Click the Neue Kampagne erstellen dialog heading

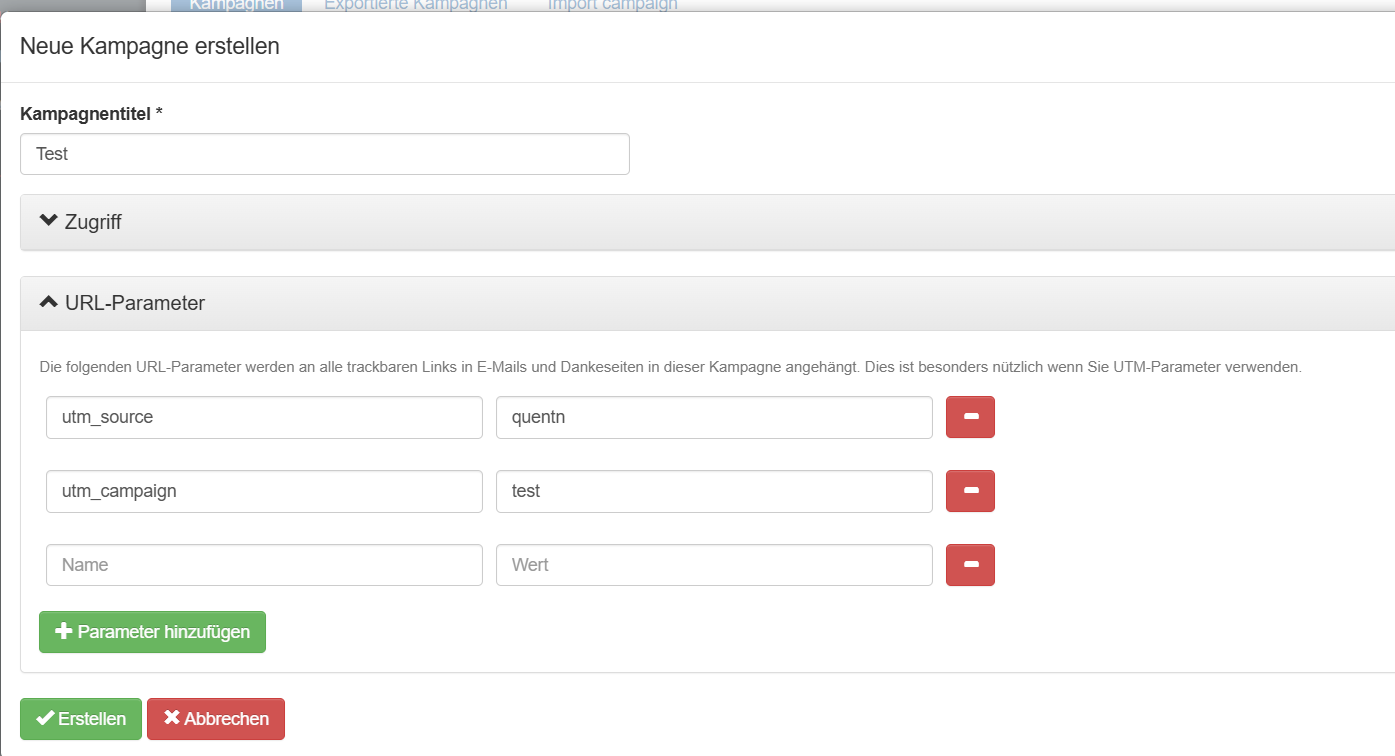coord(150,46)
